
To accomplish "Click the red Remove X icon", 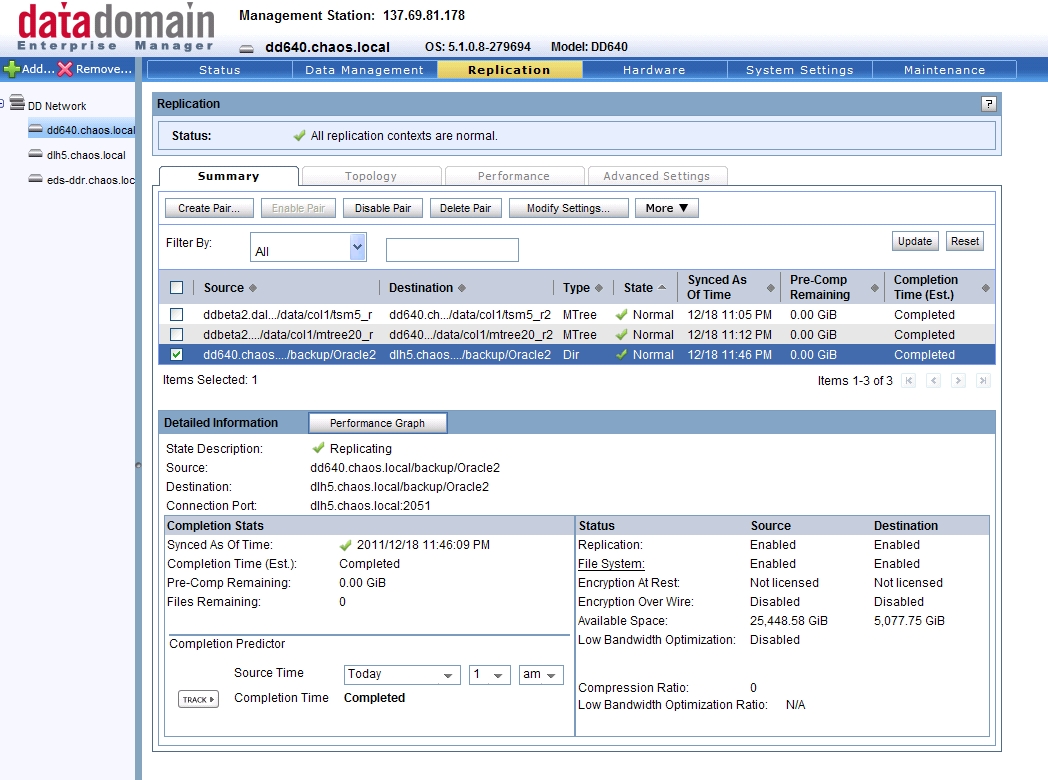I will [x=65, y=69].
